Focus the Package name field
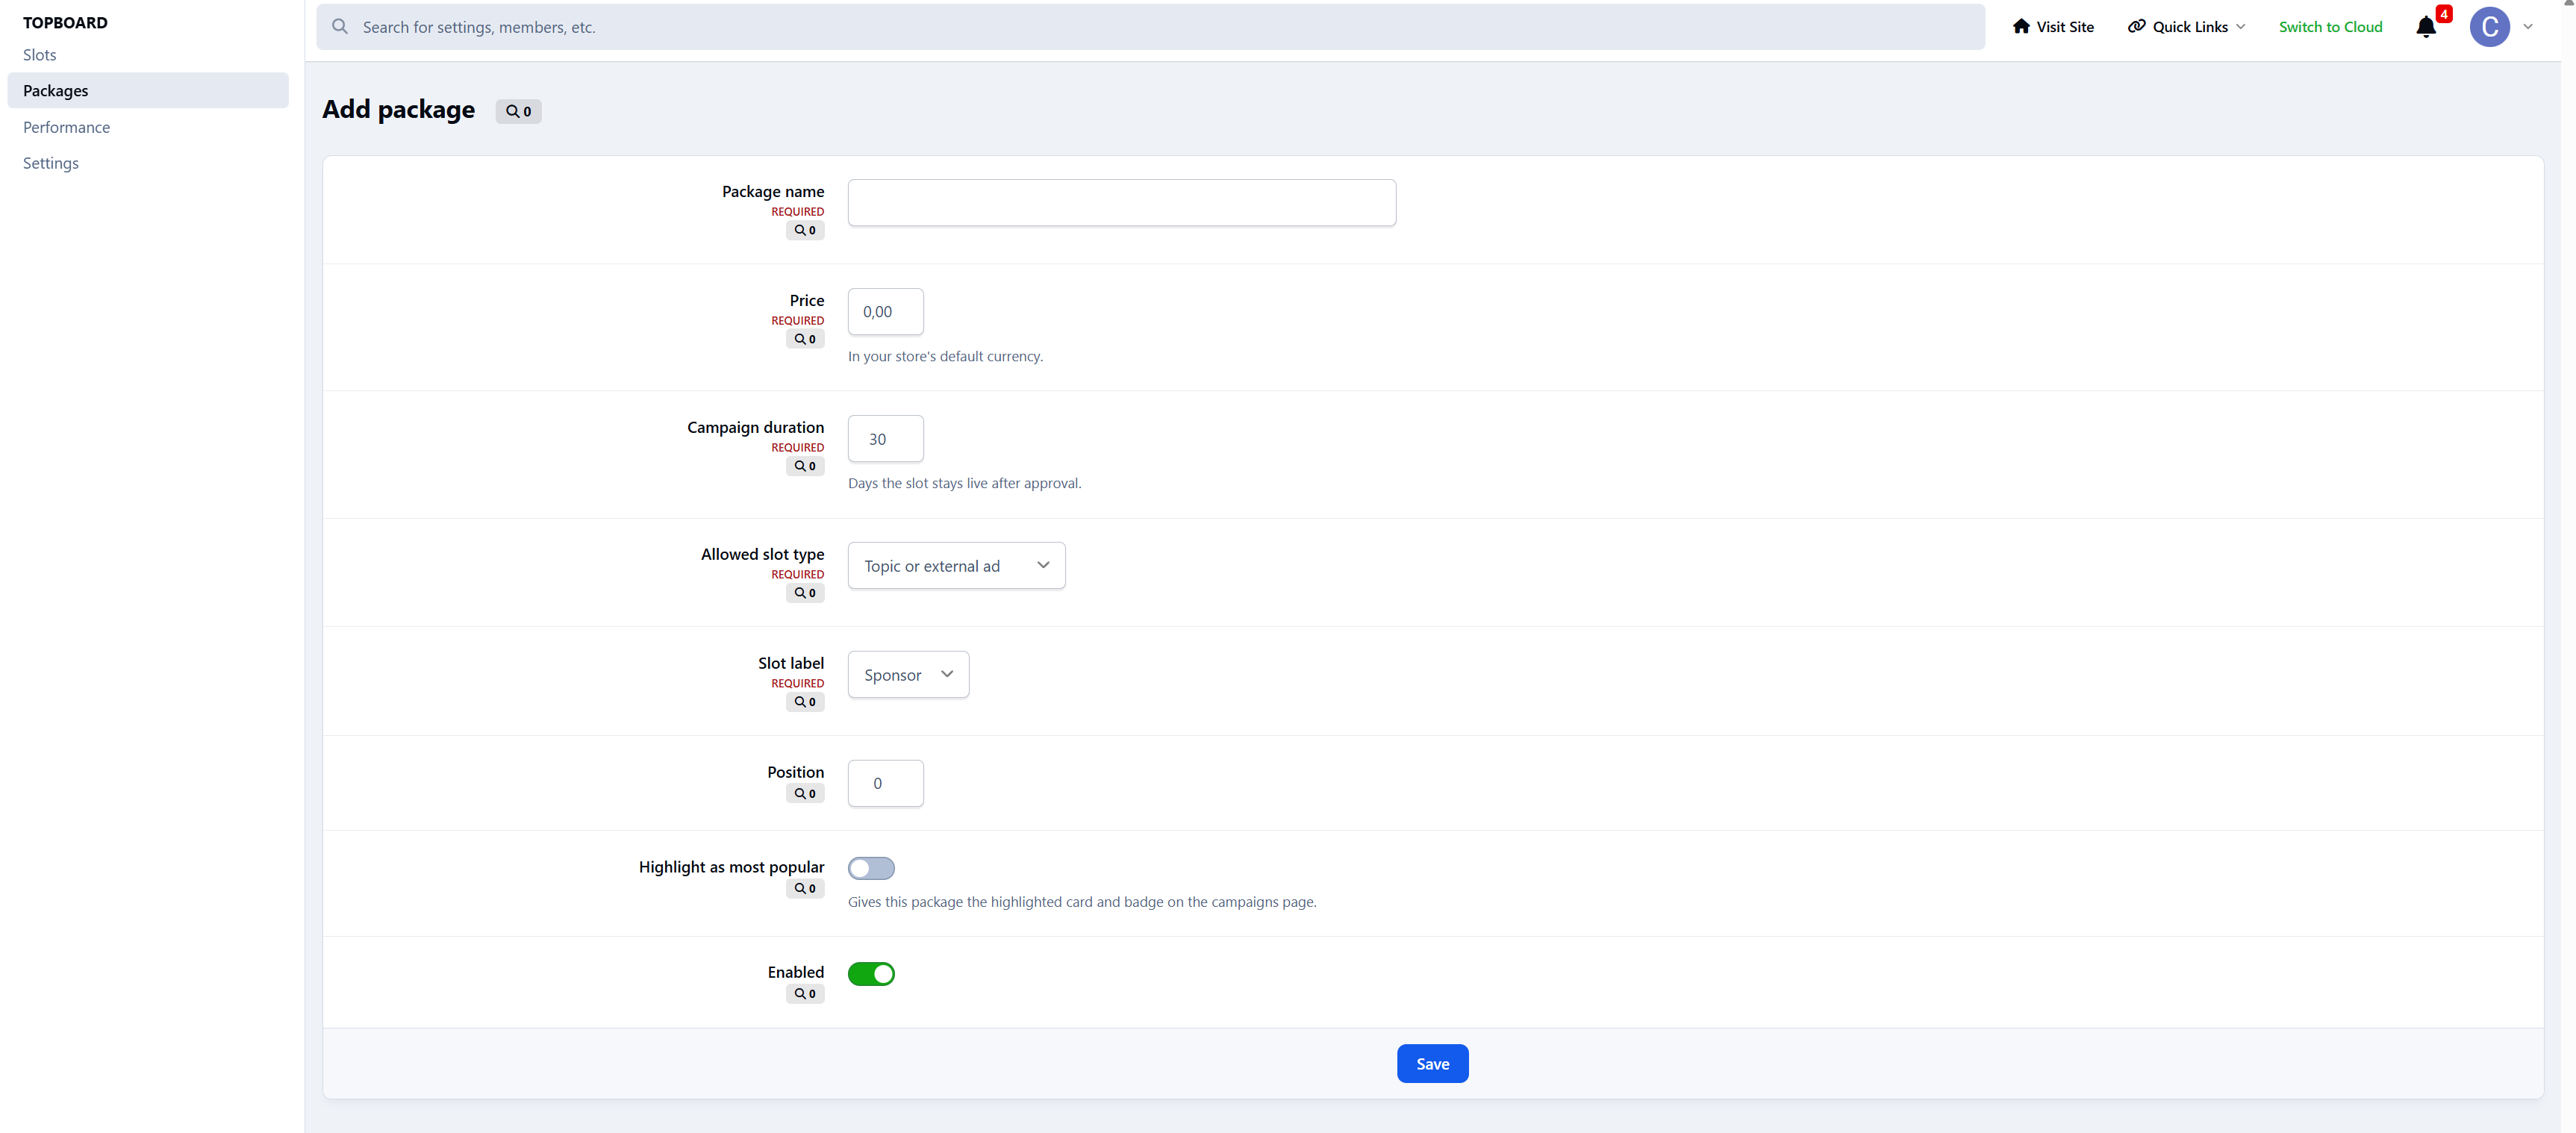 coord(1121,203)
